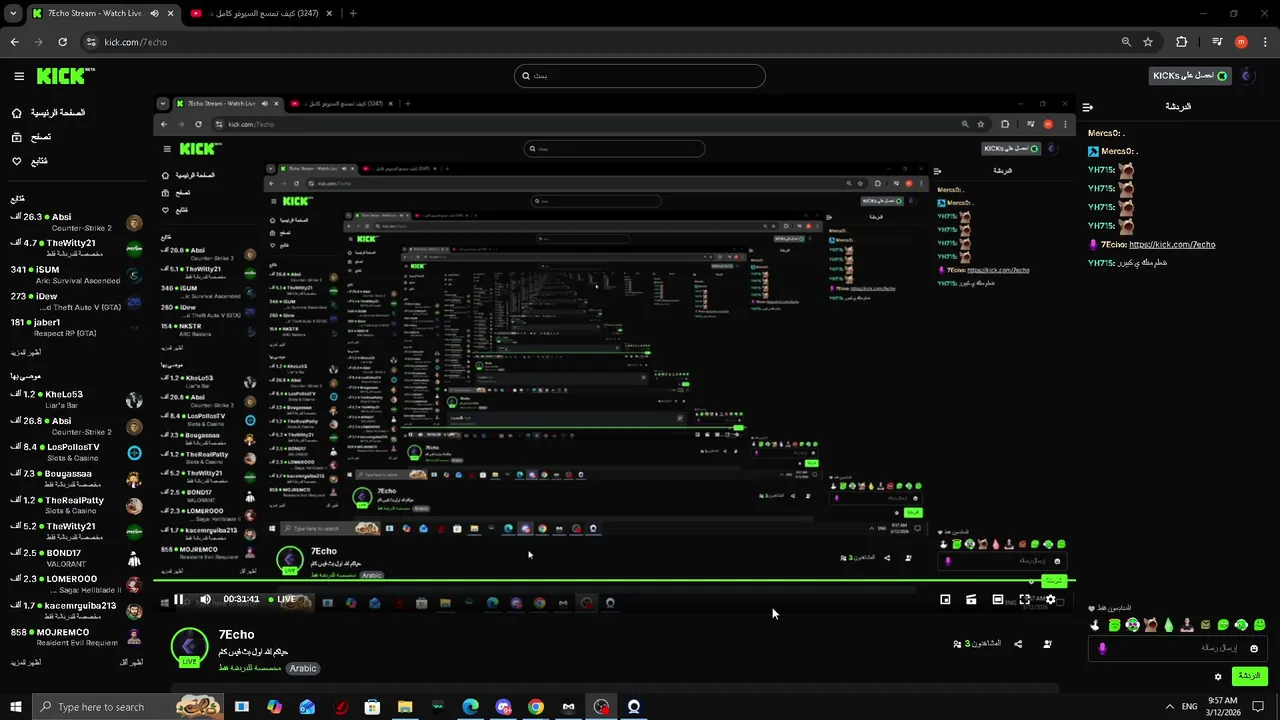Reload the page in Chrome
Viewport: 1280px width, 720px height.
click(62, 42)
